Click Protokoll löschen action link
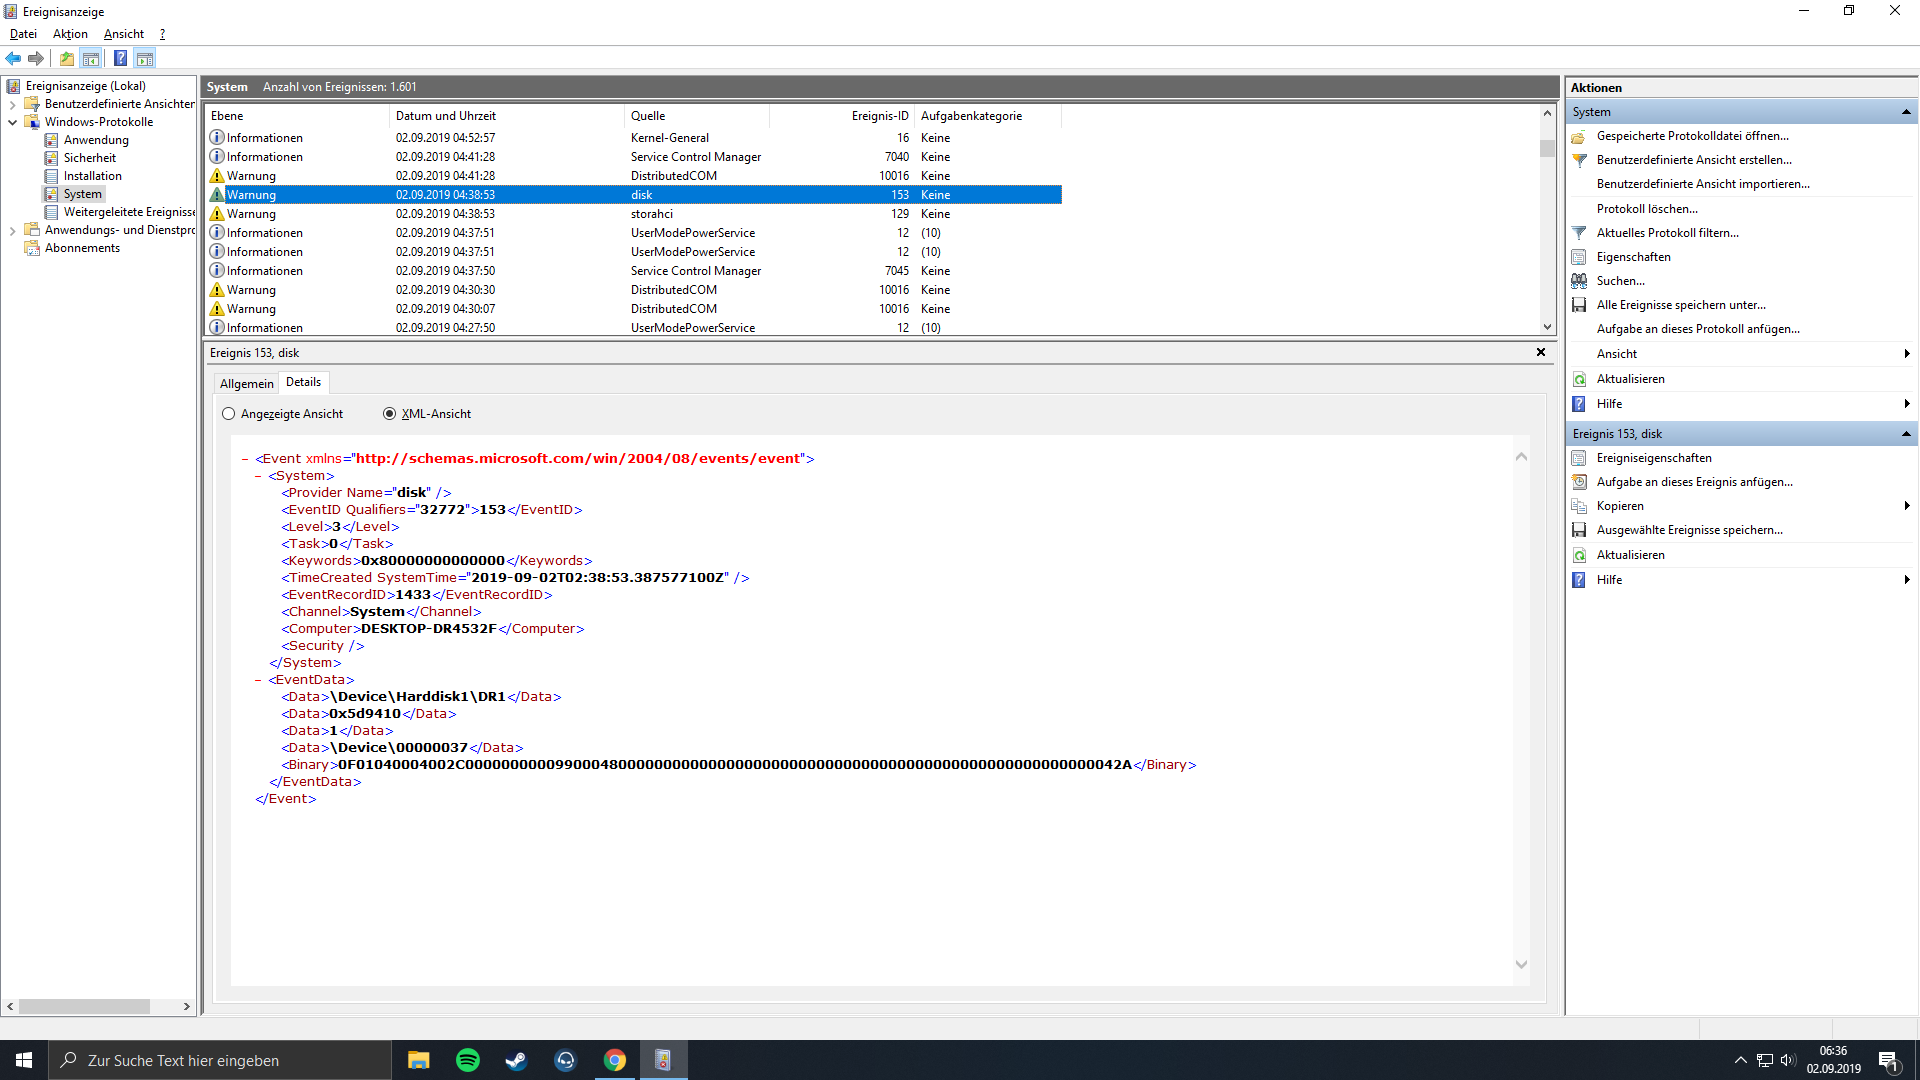 pos(1647,209)
